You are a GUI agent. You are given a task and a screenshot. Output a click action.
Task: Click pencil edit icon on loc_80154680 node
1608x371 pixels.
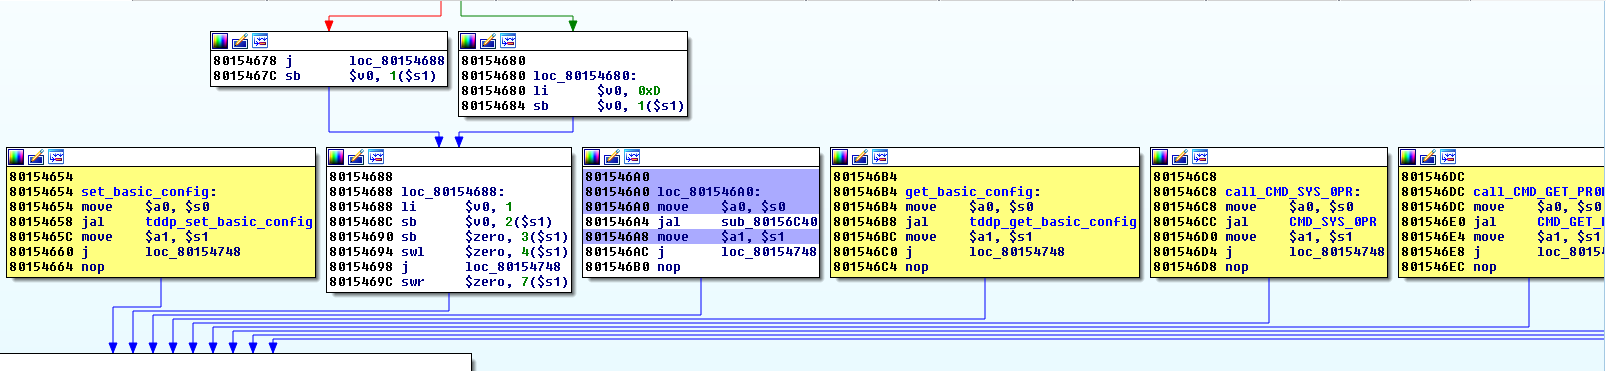(488, 41)
